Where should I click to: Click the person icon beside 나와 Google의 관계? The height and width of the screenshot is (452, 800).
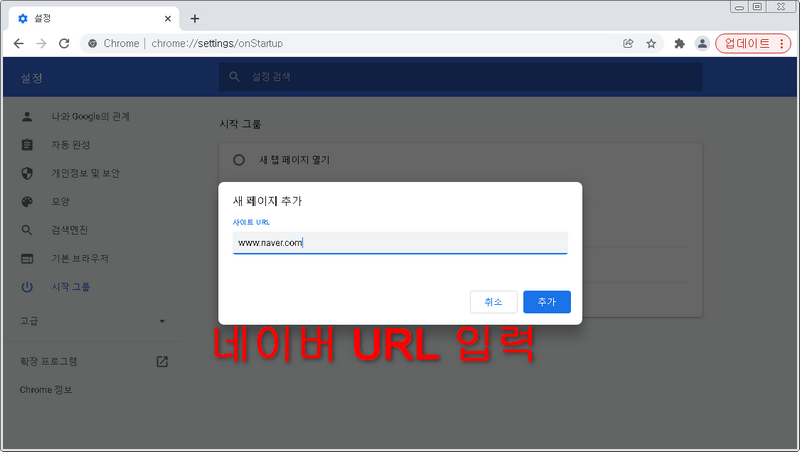coord(27,116)
